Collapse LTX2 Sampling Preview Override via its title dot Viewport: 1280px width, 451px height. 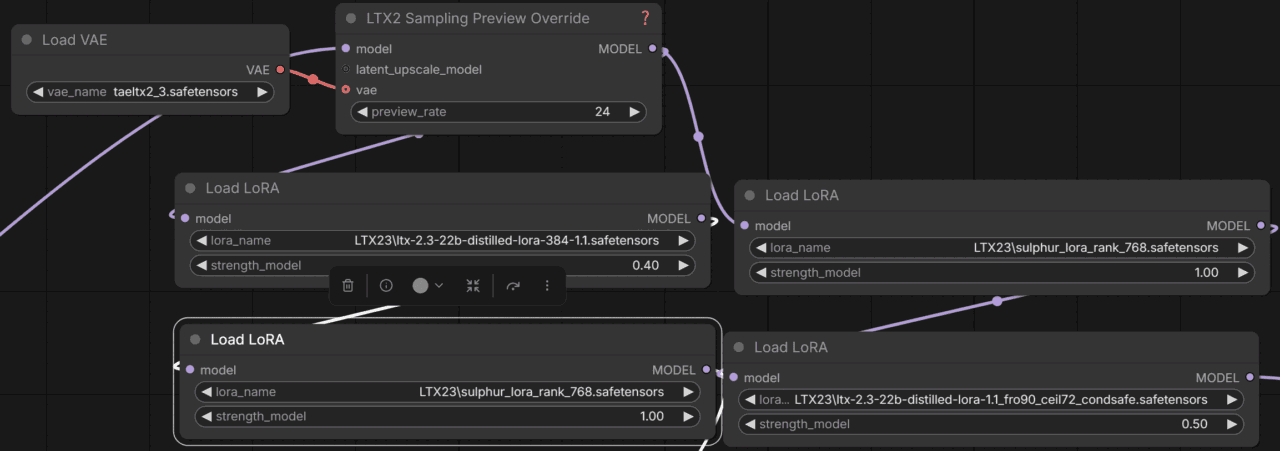pos(351,18)
